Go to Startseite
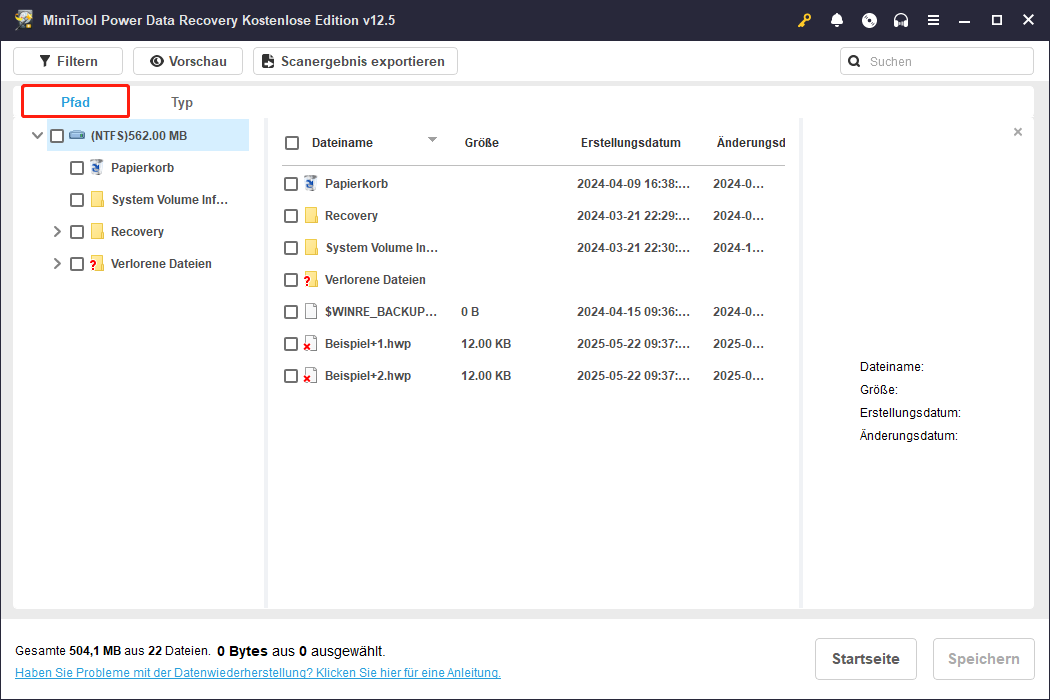This screenshot has width=1050, height=700. (865, 658)
